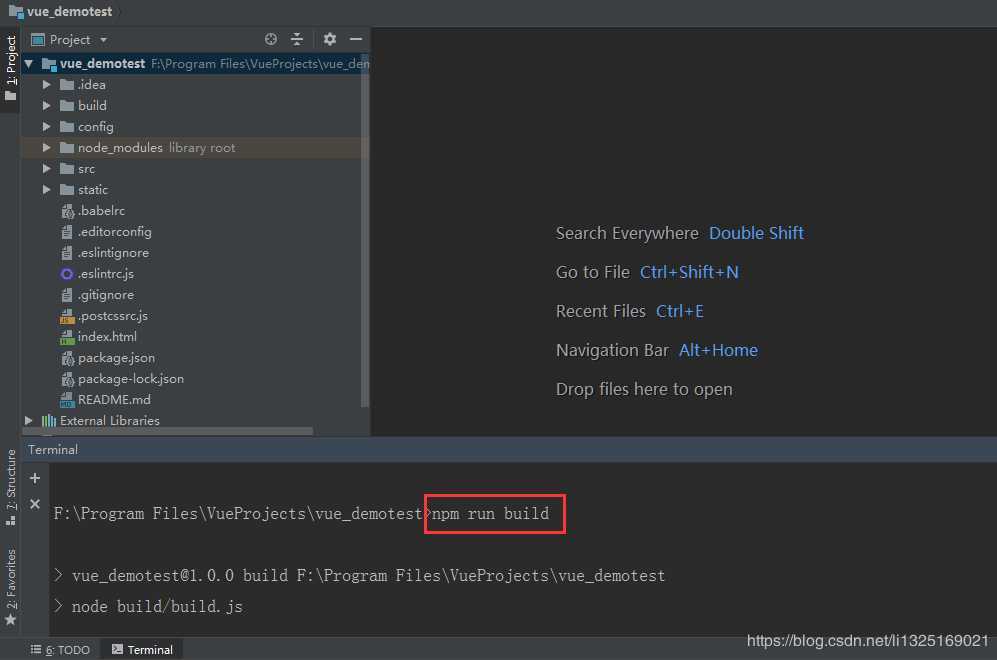This screenshot has width=997, height=660.
Task: Expand the node_modules folder arrow
Action: (46, 148)
